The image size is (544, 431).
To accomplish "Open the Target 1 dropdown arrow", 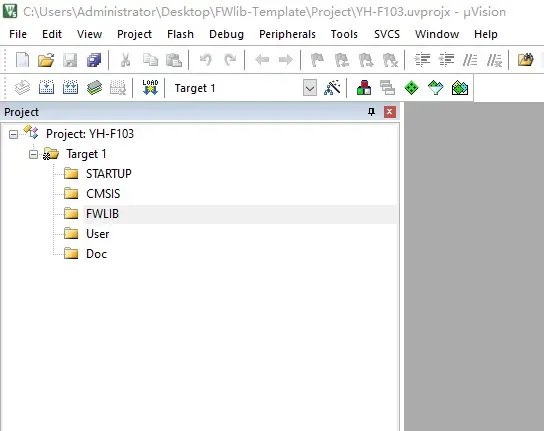I will [310, 88].
